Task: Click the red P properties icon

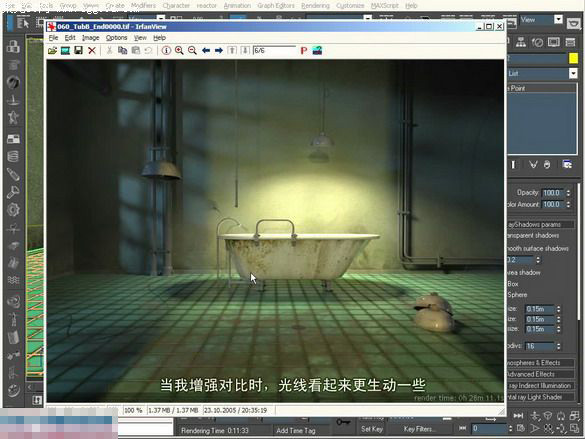Action: [304, 50]
